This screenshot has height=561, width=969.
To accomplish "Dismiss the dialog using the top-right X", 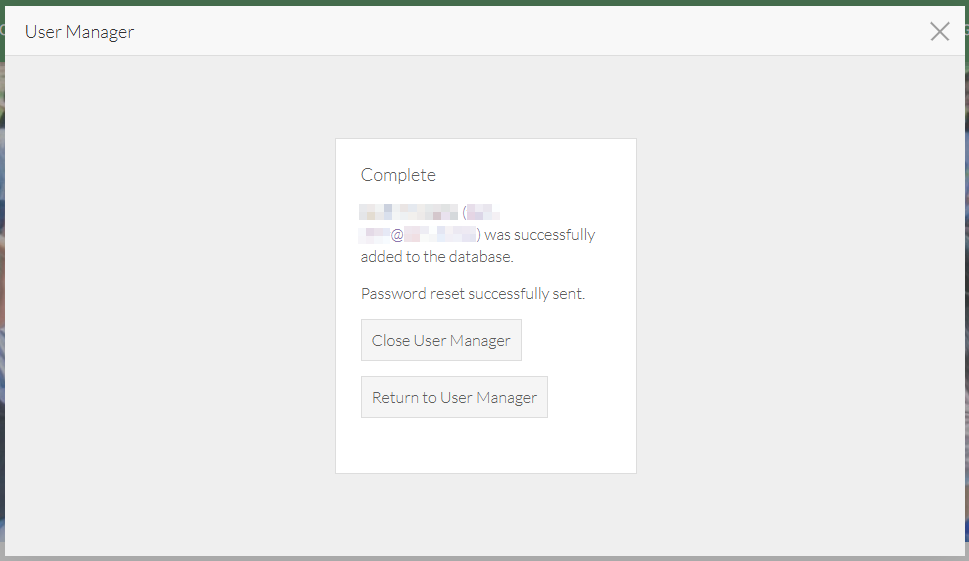I will [939, 31].
